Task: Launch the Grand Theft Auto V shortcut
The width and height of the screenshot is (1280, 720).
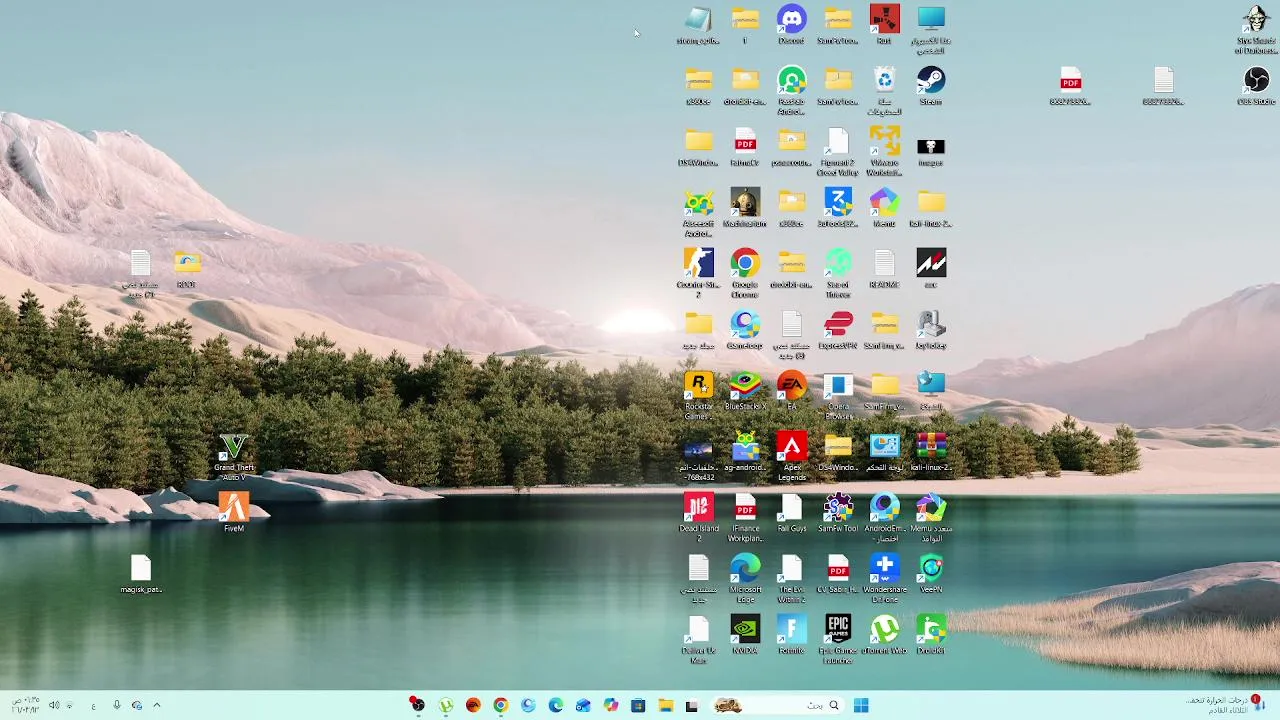Action: [233, 457]
